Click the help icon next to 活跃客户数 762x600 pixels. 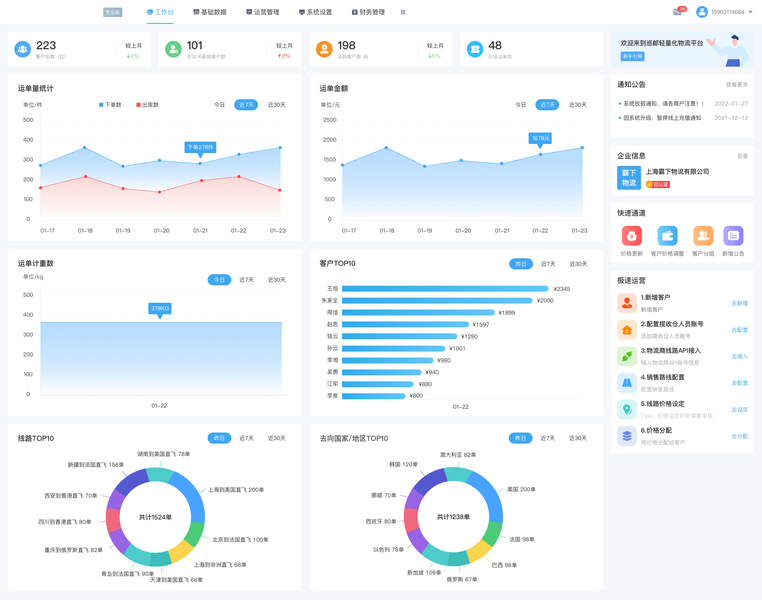[x=365, y=57]
